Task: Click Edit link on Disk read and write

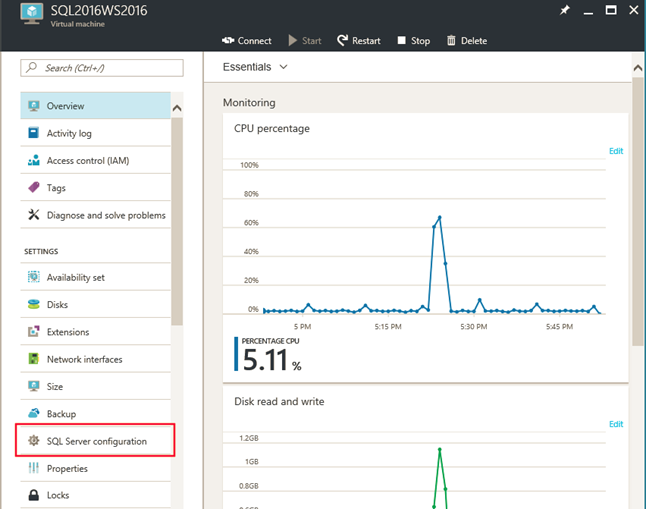Action: pos(616,424)
